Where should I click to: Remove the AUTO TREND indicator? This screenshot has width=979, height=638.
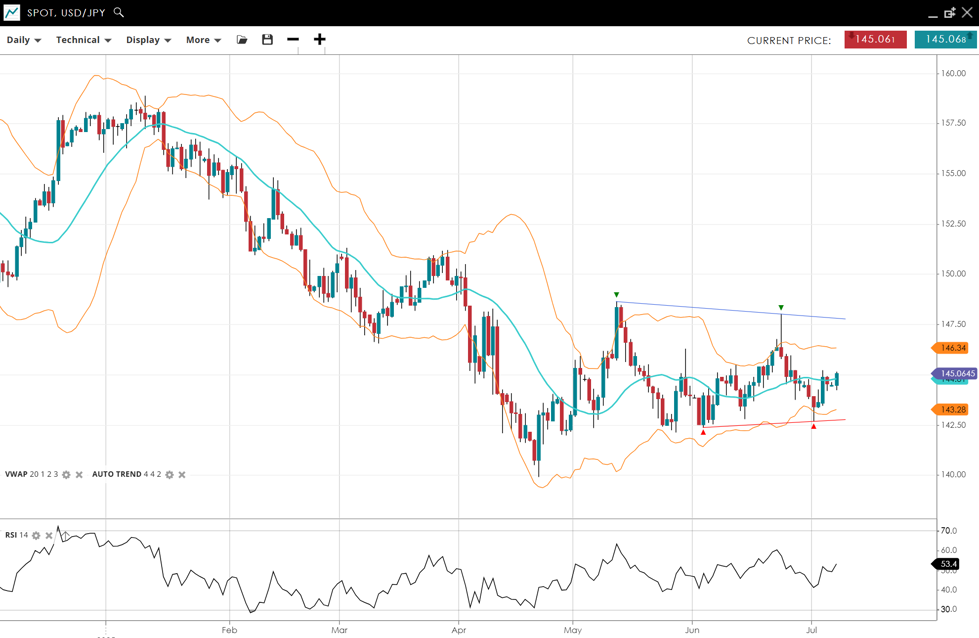click(x=182, y=475)
